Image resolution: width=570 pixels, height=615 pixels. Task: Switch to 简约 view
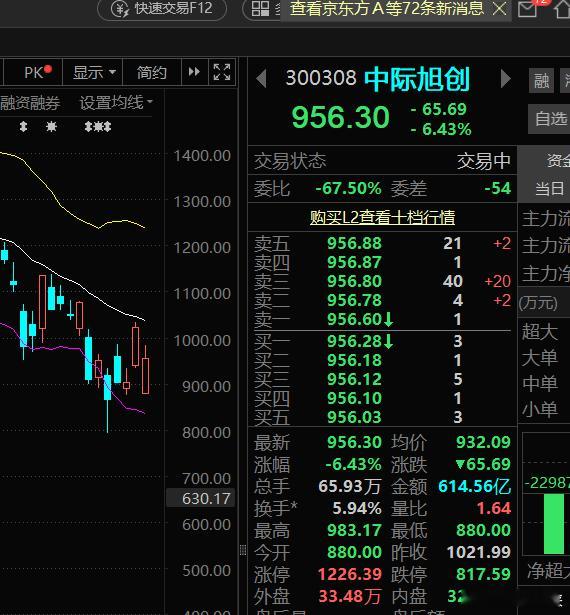[152, 73]
